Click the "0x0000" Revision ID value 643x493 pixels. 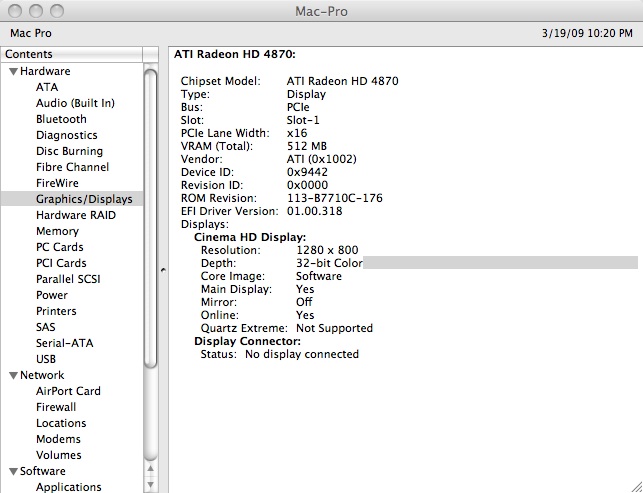[307, 185]
